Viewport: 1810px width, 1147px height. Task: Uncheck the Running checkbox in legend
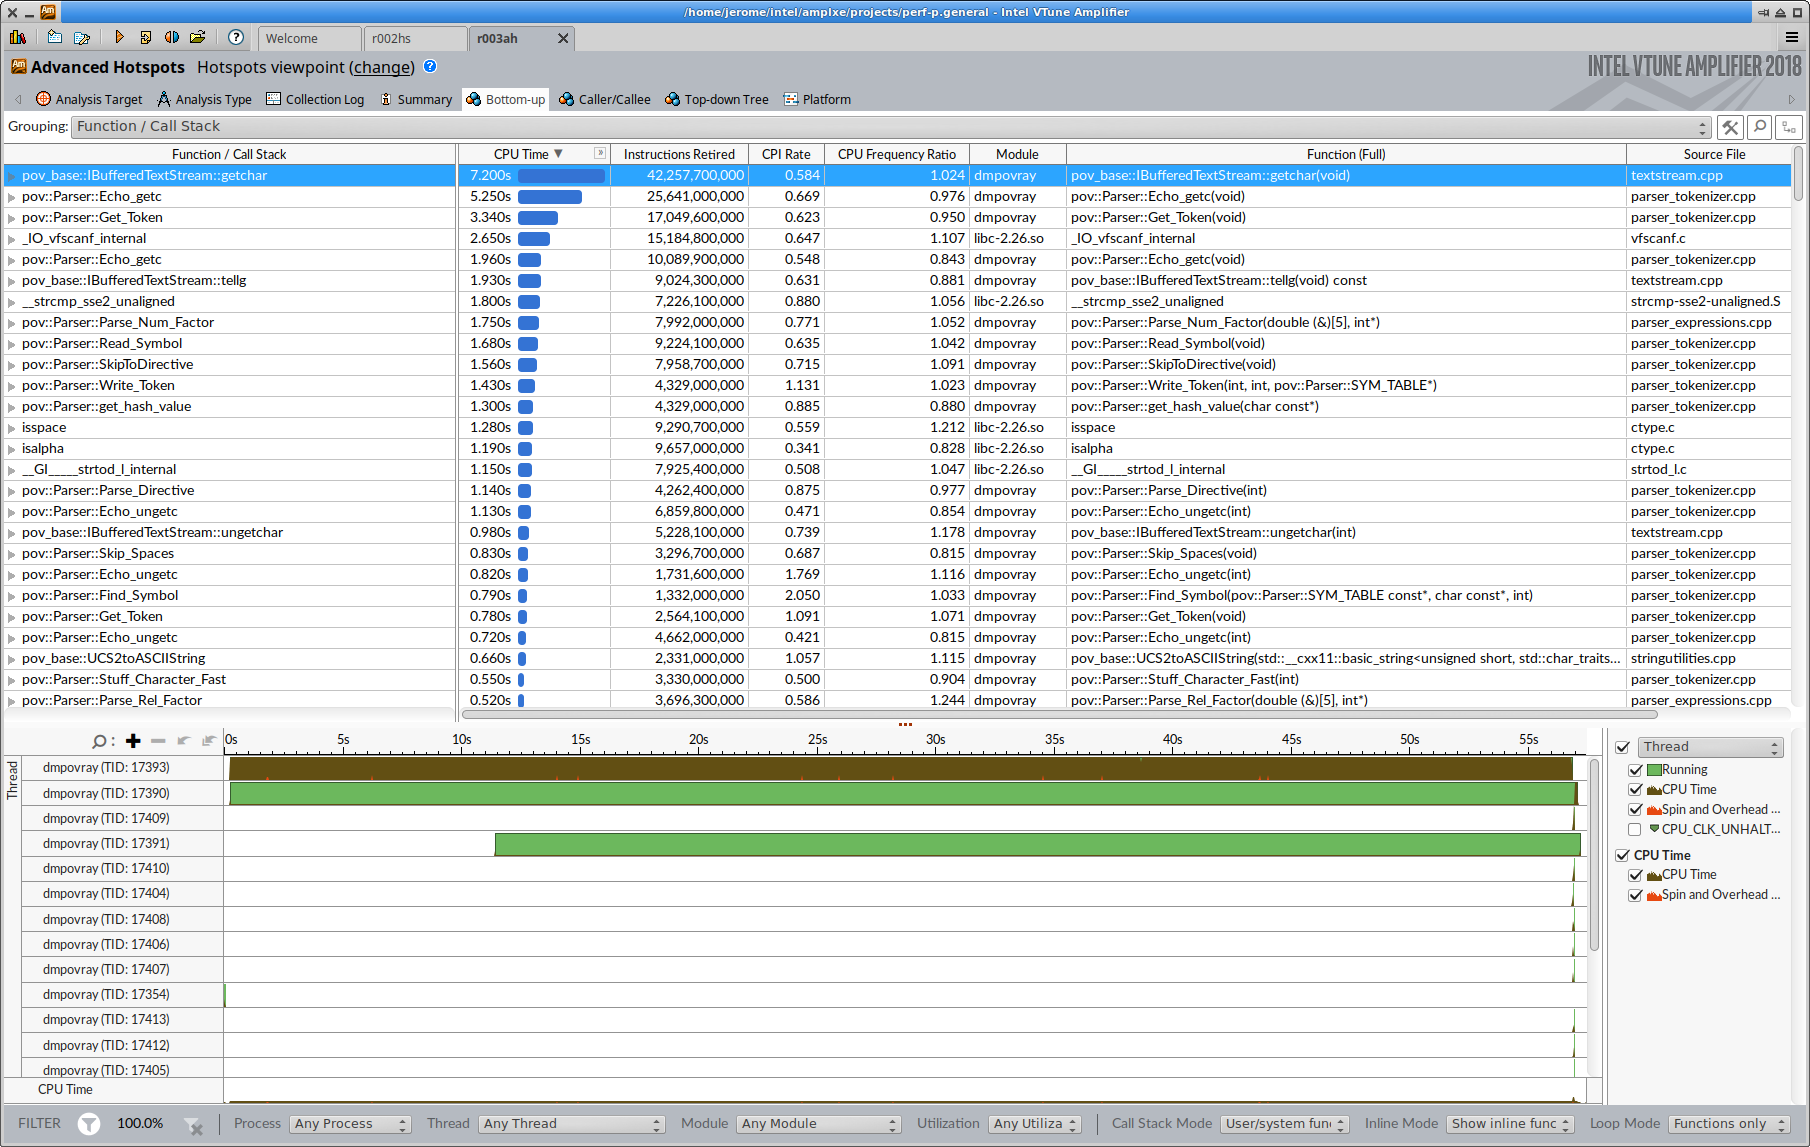coord(1636,770)
